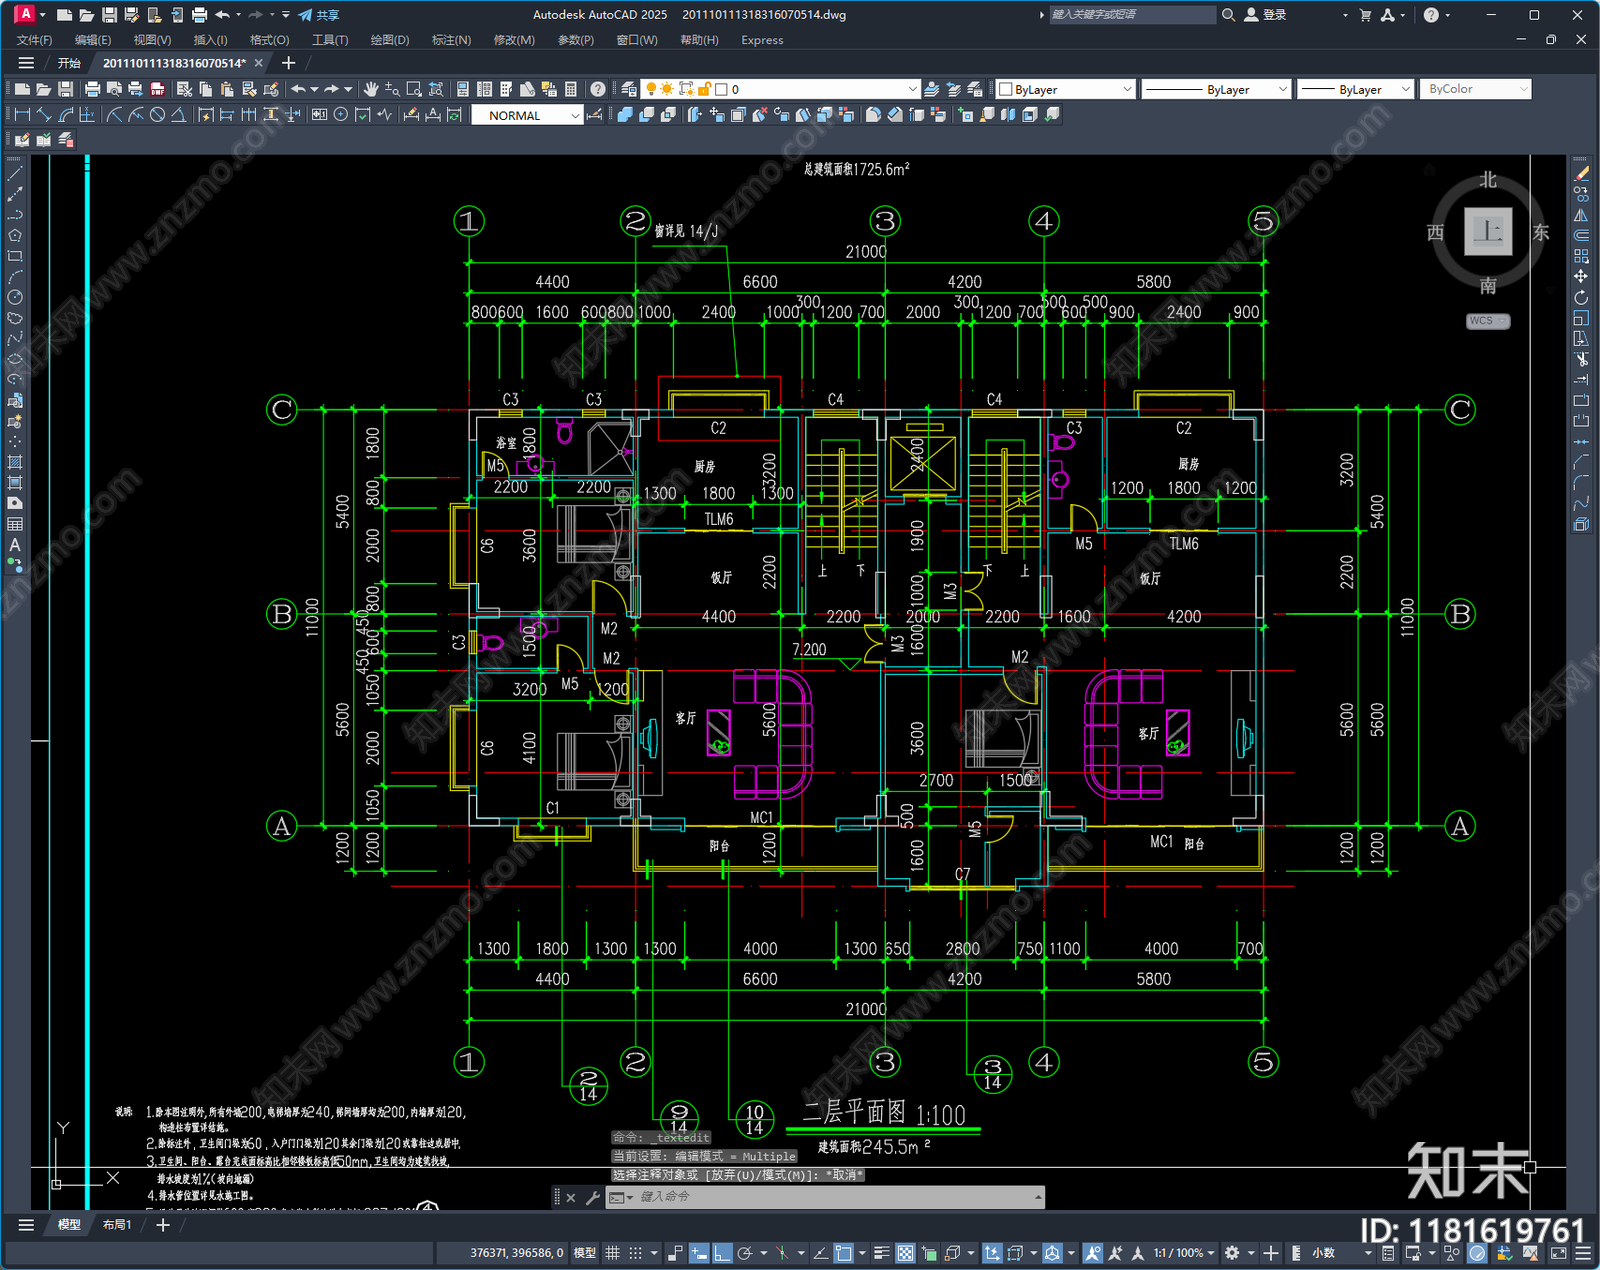This screenshot has height=1270, width=1600.
Task: Click the ViewCube 上 top face
Action: pyautogui.click(x=1488, y=232)
